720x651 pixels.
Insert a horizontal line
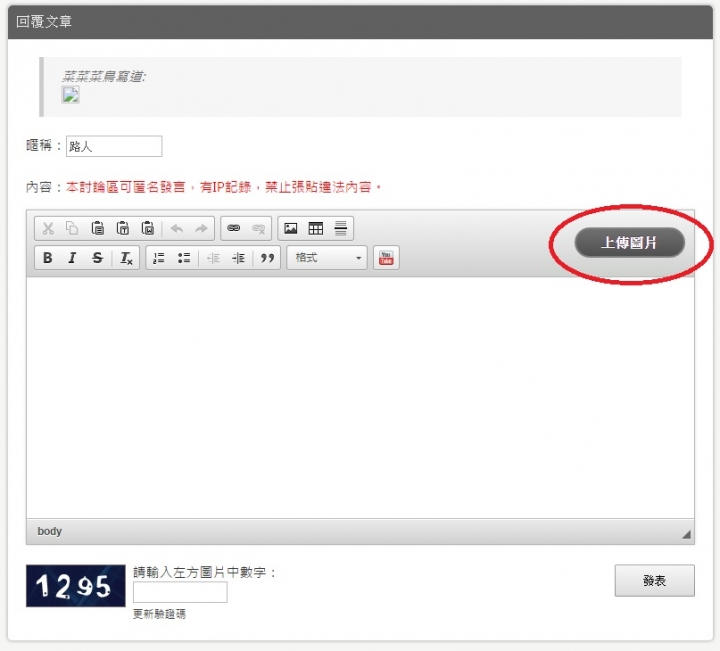340,228
